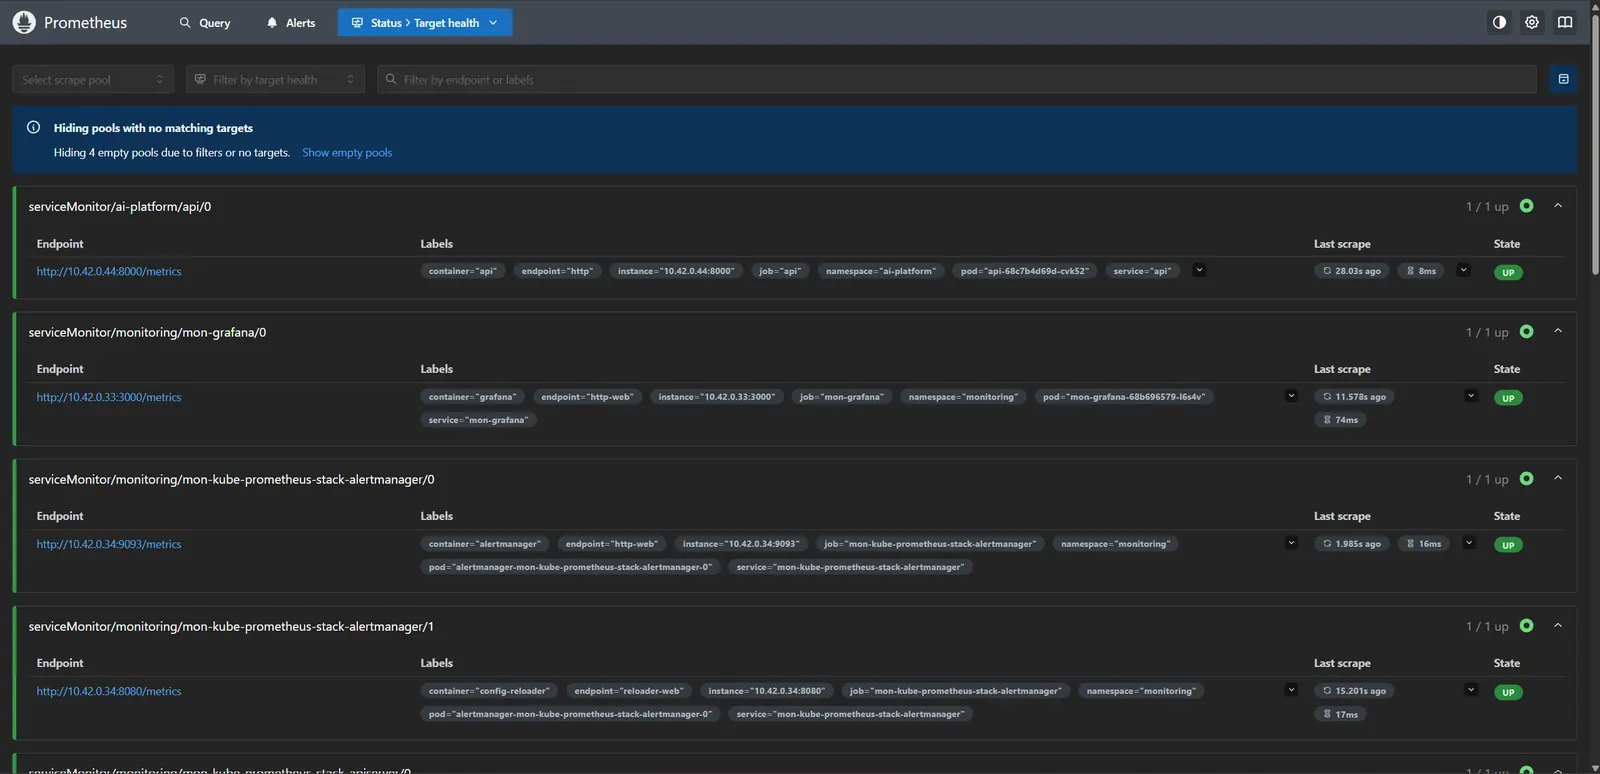The image size is (1600, 774).
Task: Open the Filter by target health dropdown
Action: 275,79
